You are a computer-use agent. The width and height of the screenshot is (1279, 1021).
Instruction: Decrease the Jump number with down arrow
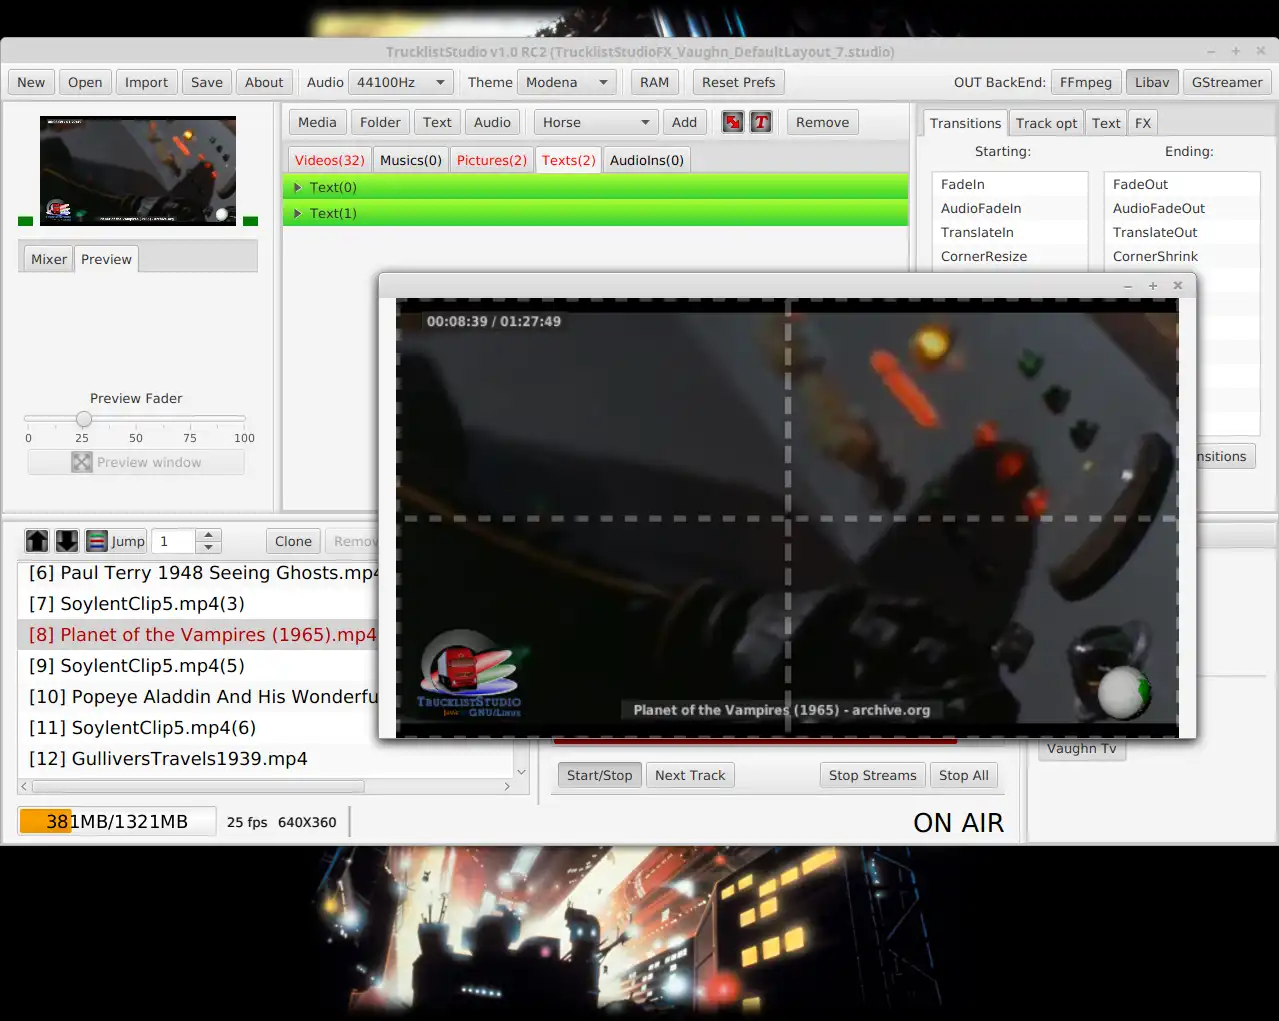[208, 547]
